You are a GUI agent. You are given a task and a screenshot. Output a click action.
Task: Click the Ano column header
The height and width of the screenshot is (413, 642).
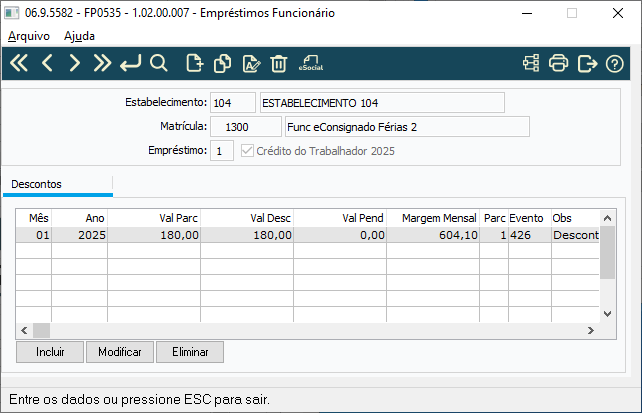tap(79, 218)
